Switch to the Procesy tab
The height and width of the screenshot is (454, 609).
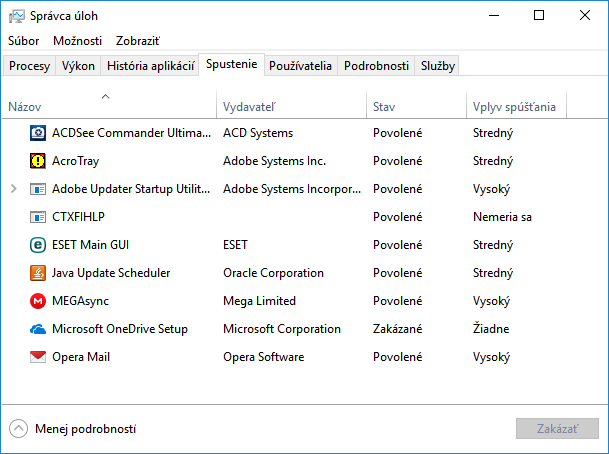[x=29, y=66]
